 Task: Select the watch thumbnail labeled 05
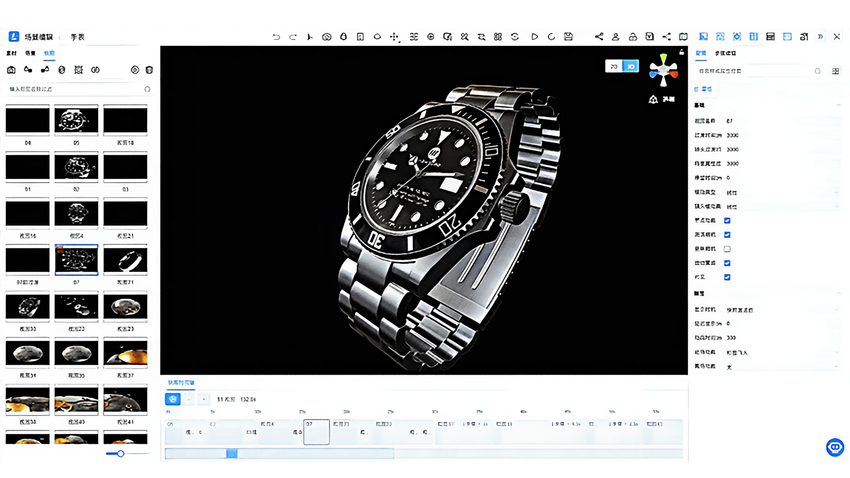[x=76, y=120]
